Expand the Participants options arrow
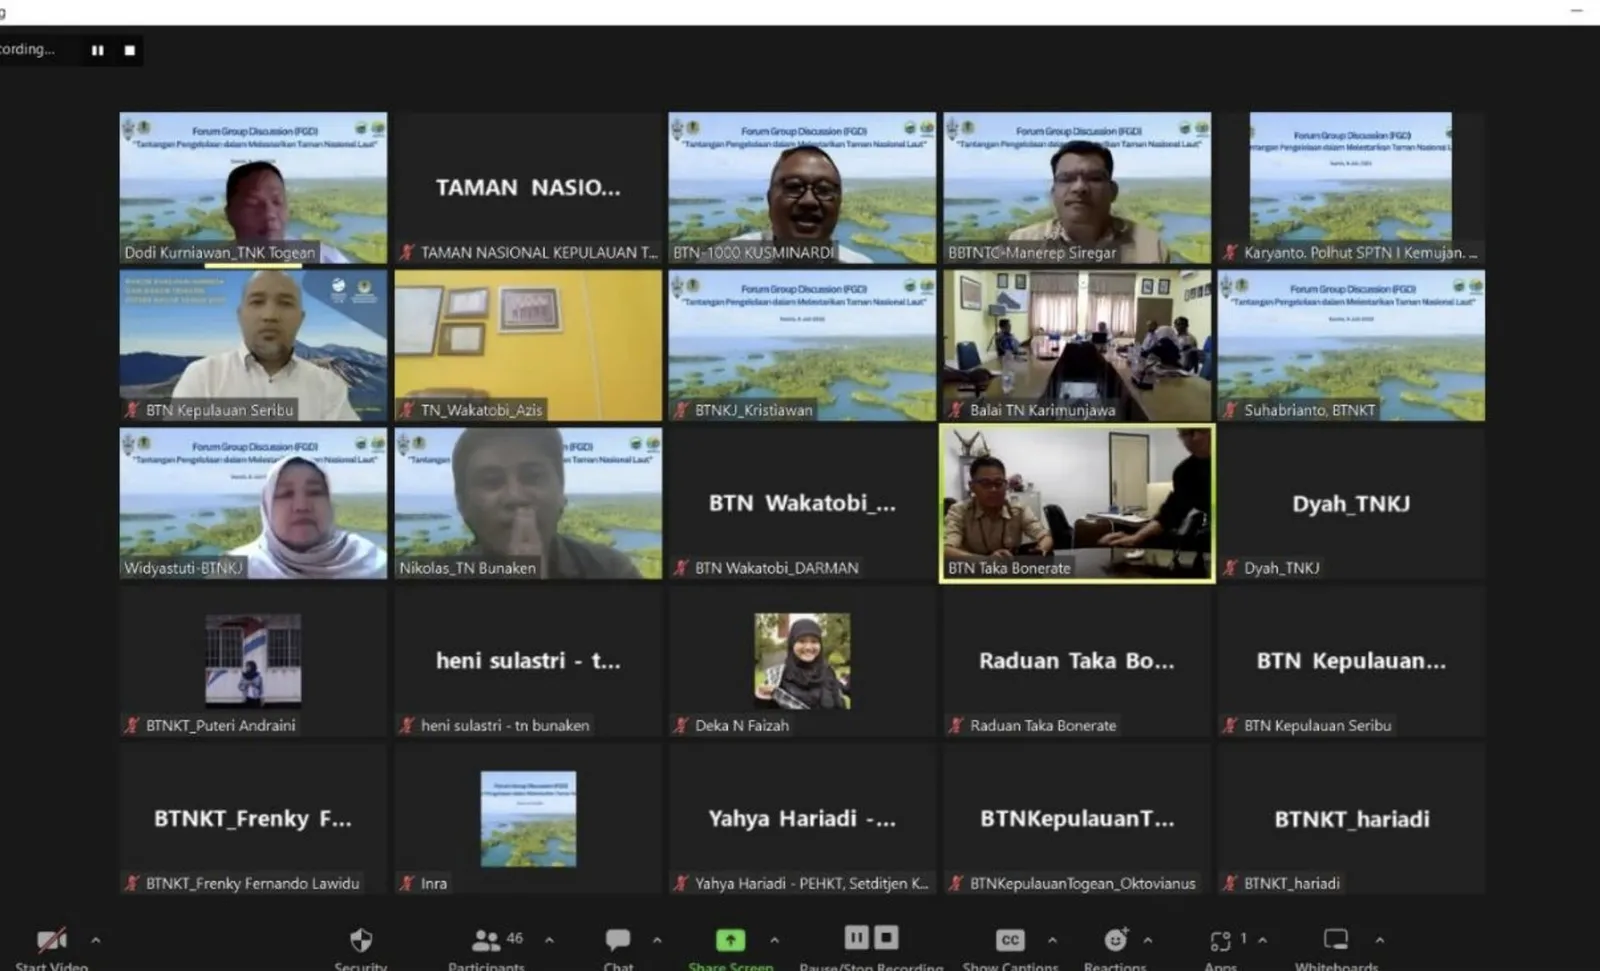 [x=549, y=940]
